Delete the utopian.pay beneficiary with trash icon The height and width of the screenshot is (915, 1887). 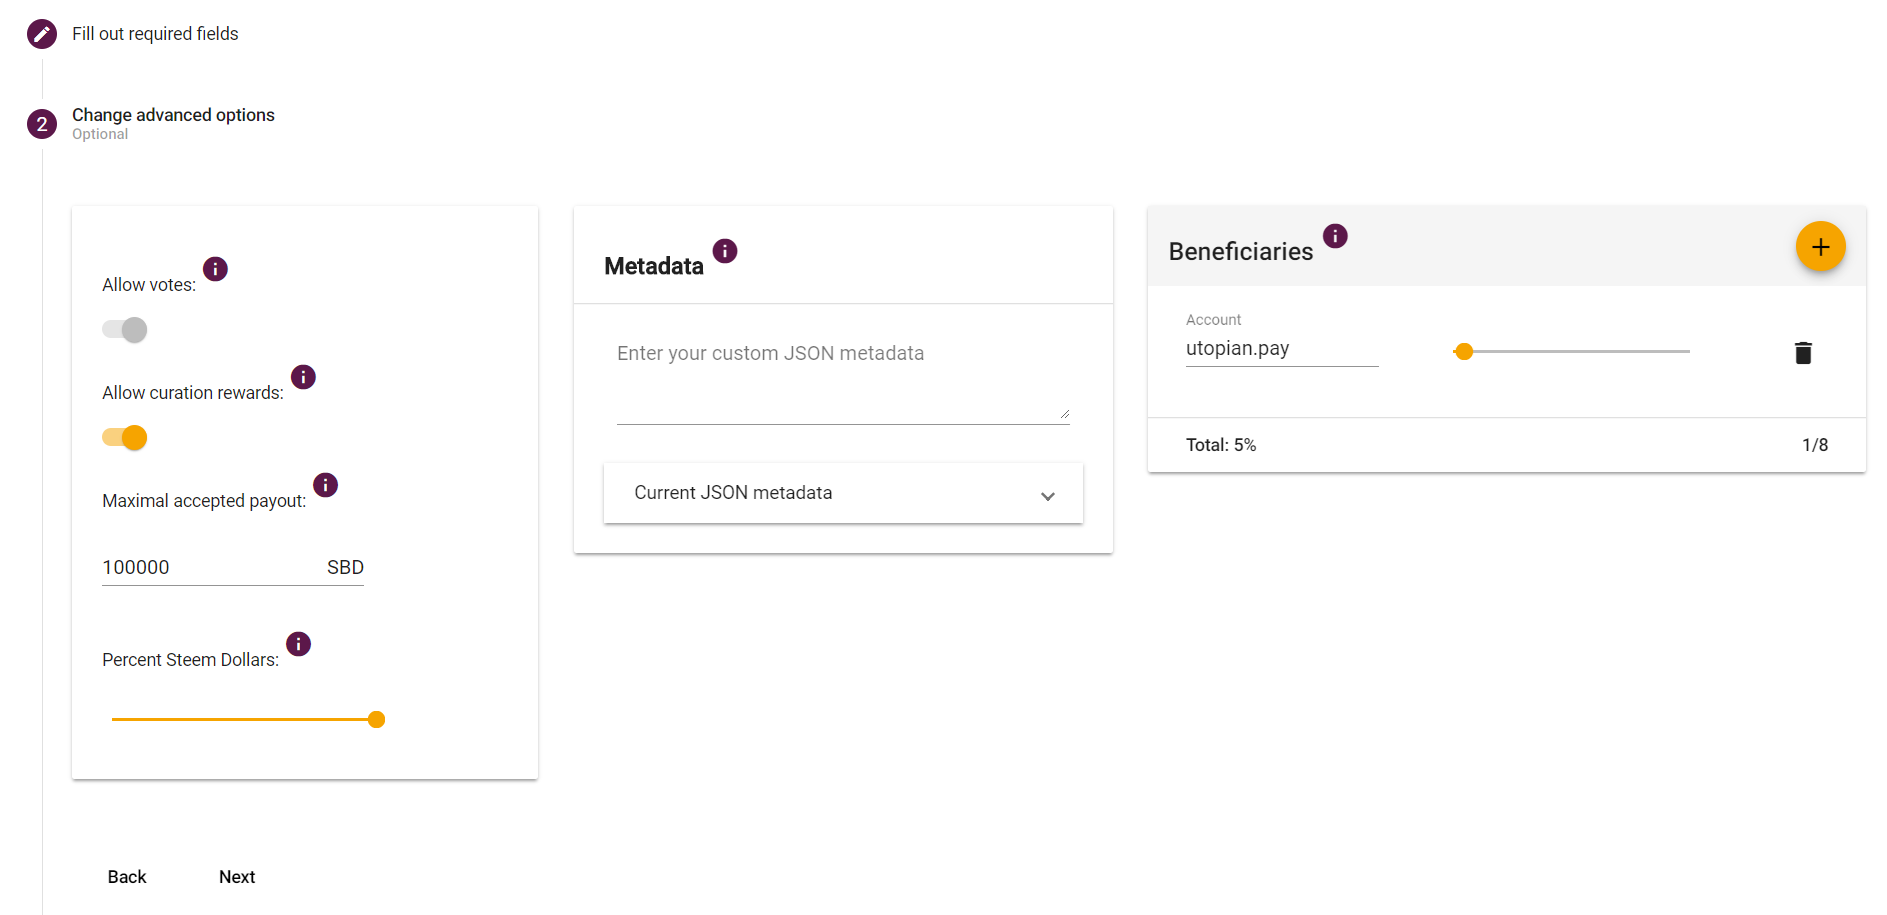coord(1803,353)
